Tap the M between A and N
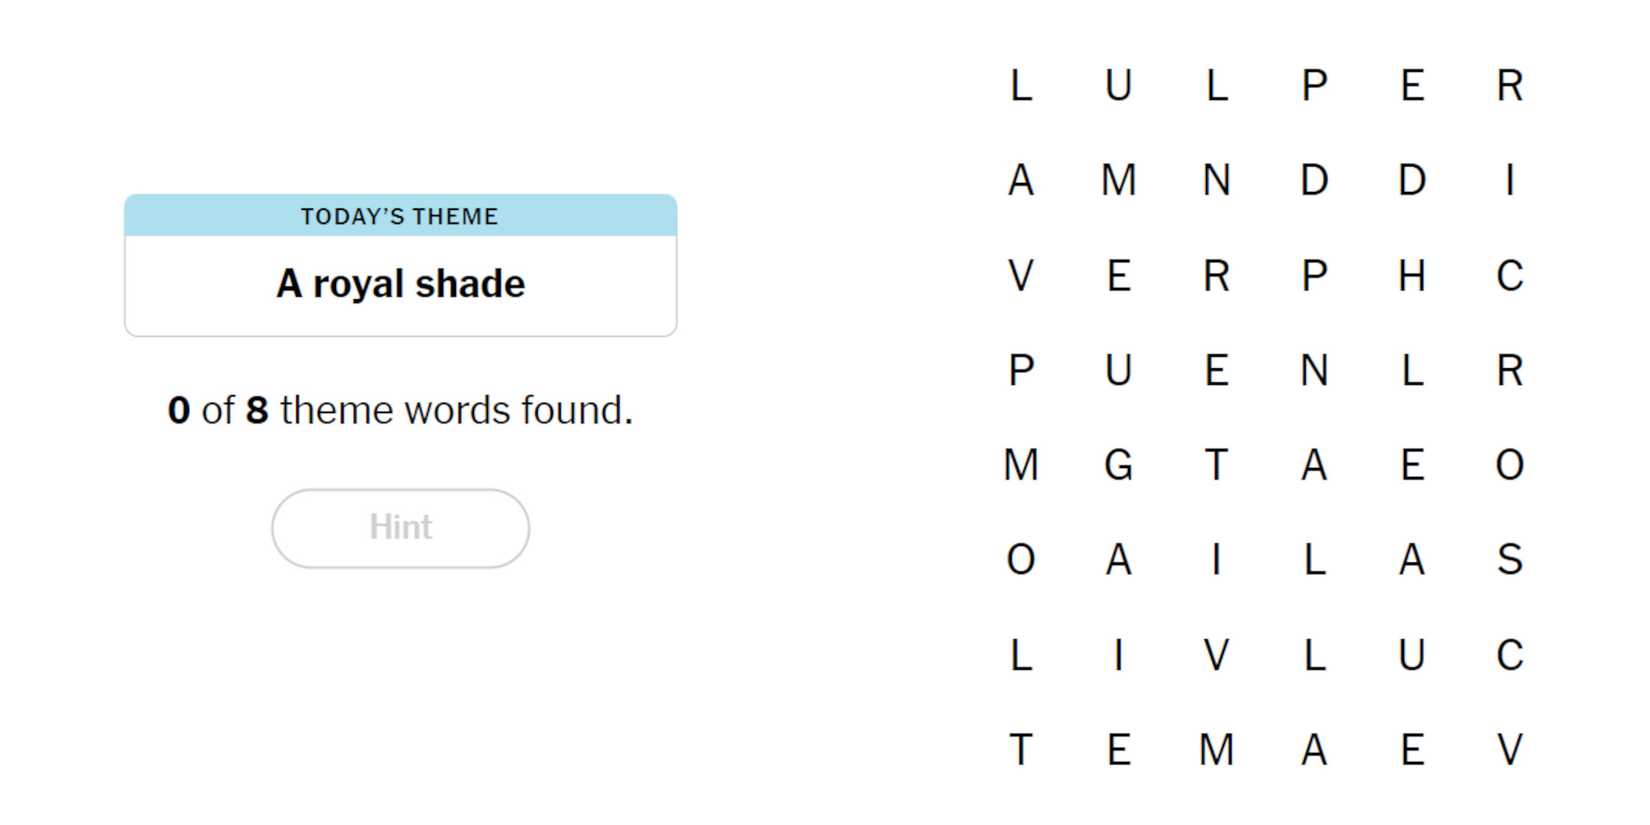 1118,181
